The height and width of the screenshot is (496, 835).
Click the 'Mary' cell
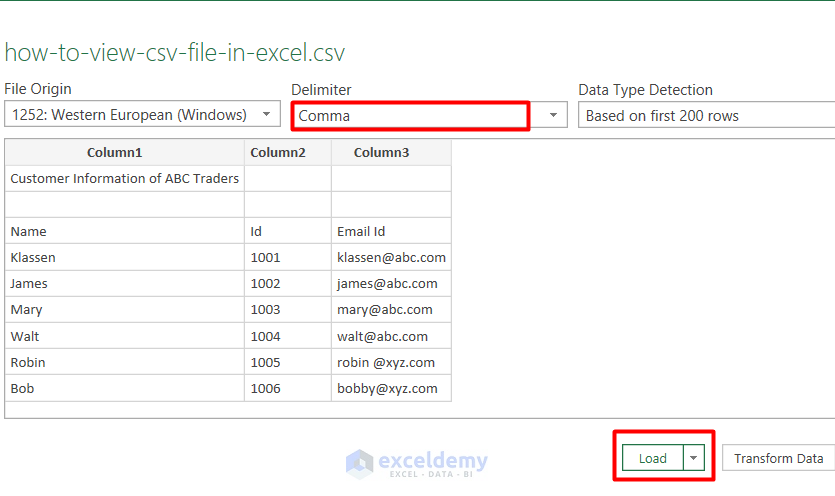[125, 310]
